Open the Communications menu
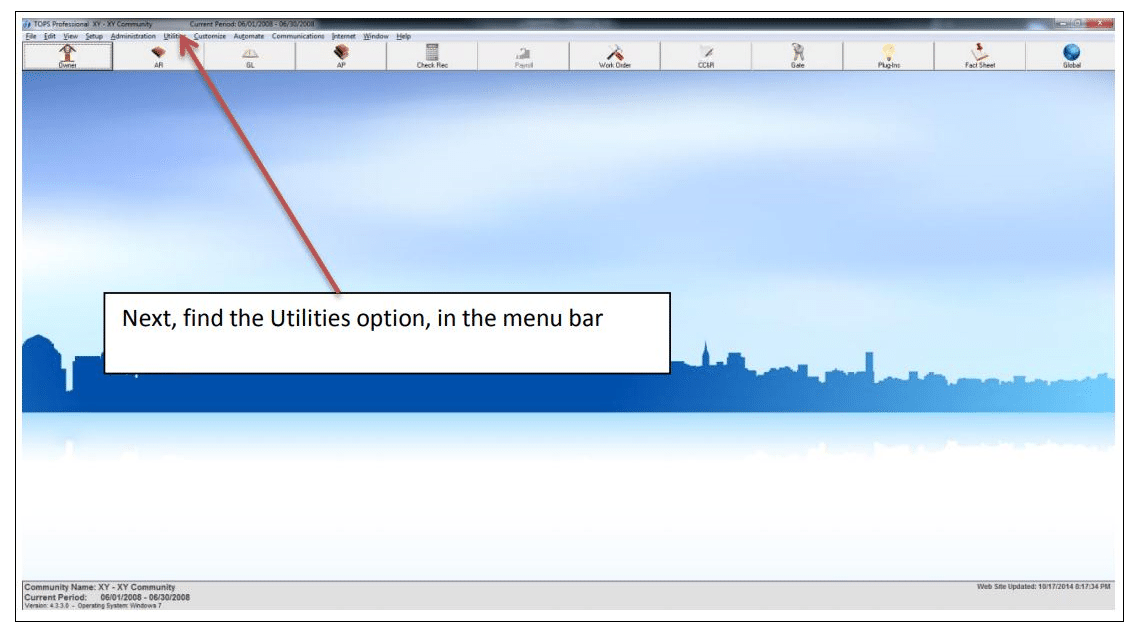1132x632 pixels. [297, 36]
